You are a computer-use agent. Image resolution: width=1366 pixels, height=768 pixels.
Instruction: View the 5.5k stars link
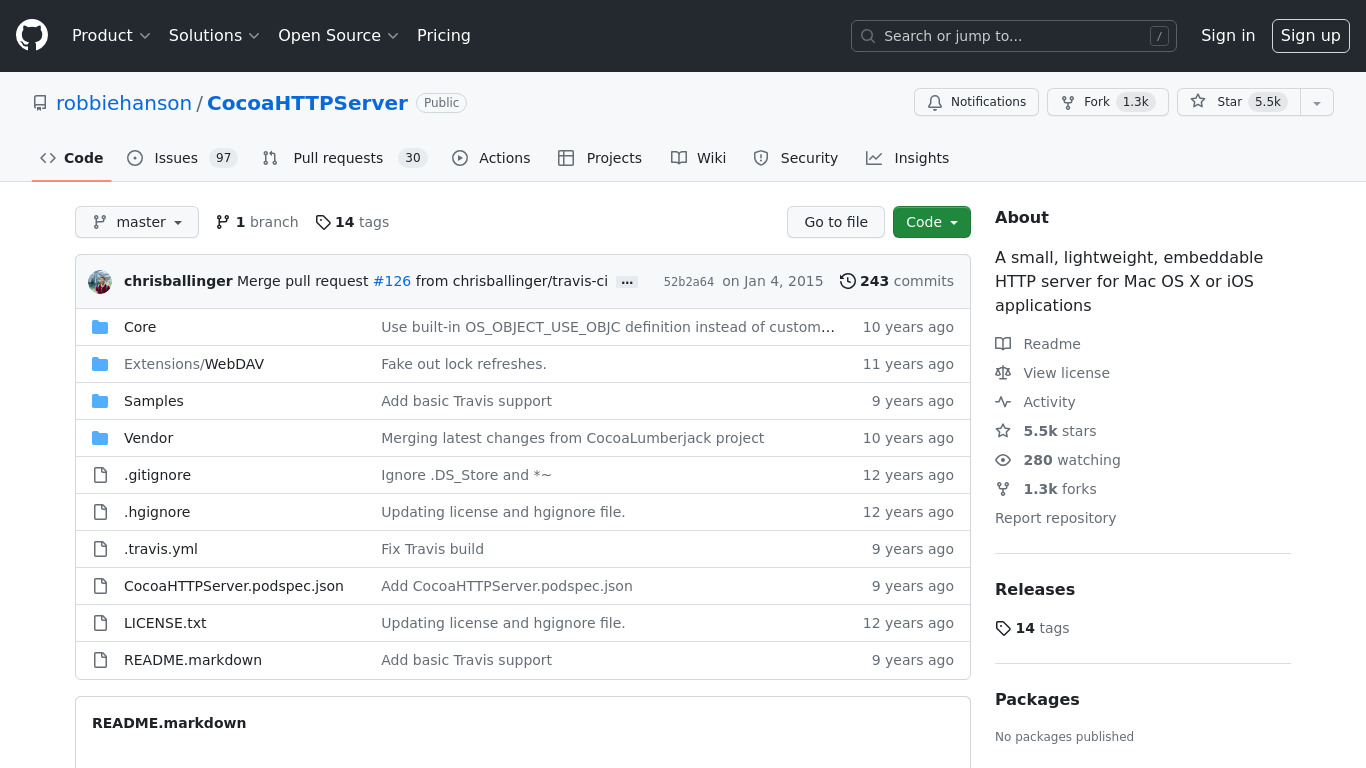coord(1046,431)
